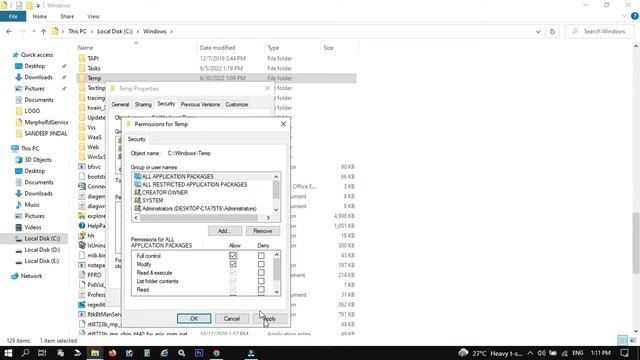The height and width of the screenshot is (360, 640).
Task: Switch to Sharing tab in Temp Properties
Action: click(143, 104)
